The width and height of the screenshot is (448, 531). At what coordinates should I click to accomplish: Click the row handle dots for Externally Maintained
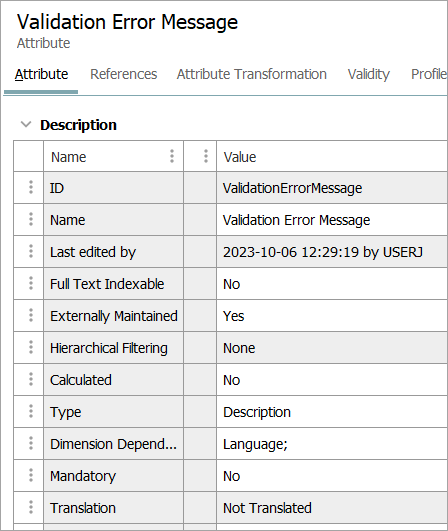point(31,315)
